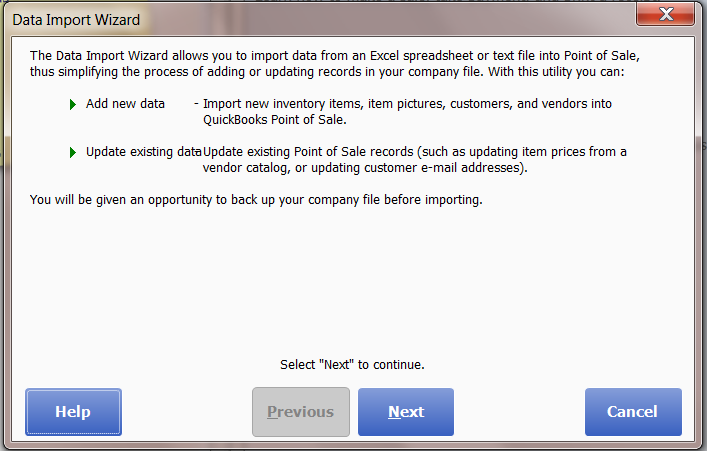Click the Data Import Wizard title text

coord(76,20)
